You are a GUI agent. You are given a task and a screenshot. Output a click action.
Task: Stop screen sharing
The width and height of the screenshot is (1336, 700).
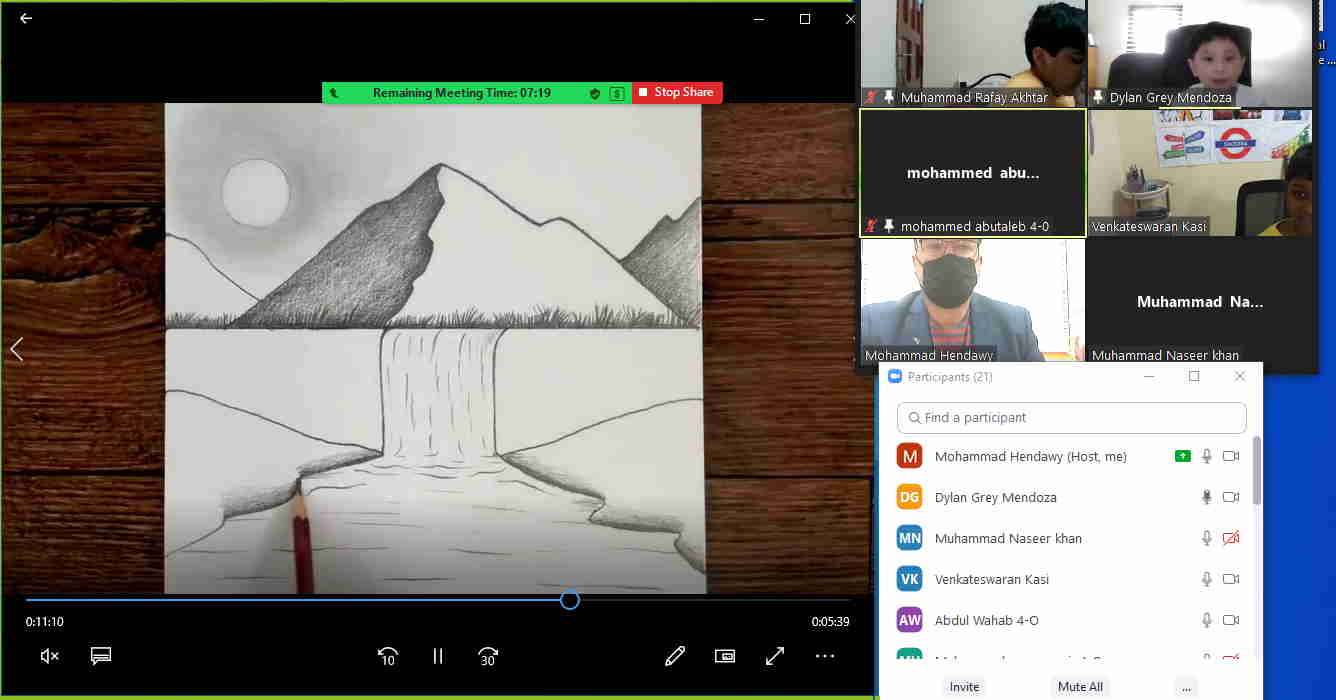tap(676, 92)
